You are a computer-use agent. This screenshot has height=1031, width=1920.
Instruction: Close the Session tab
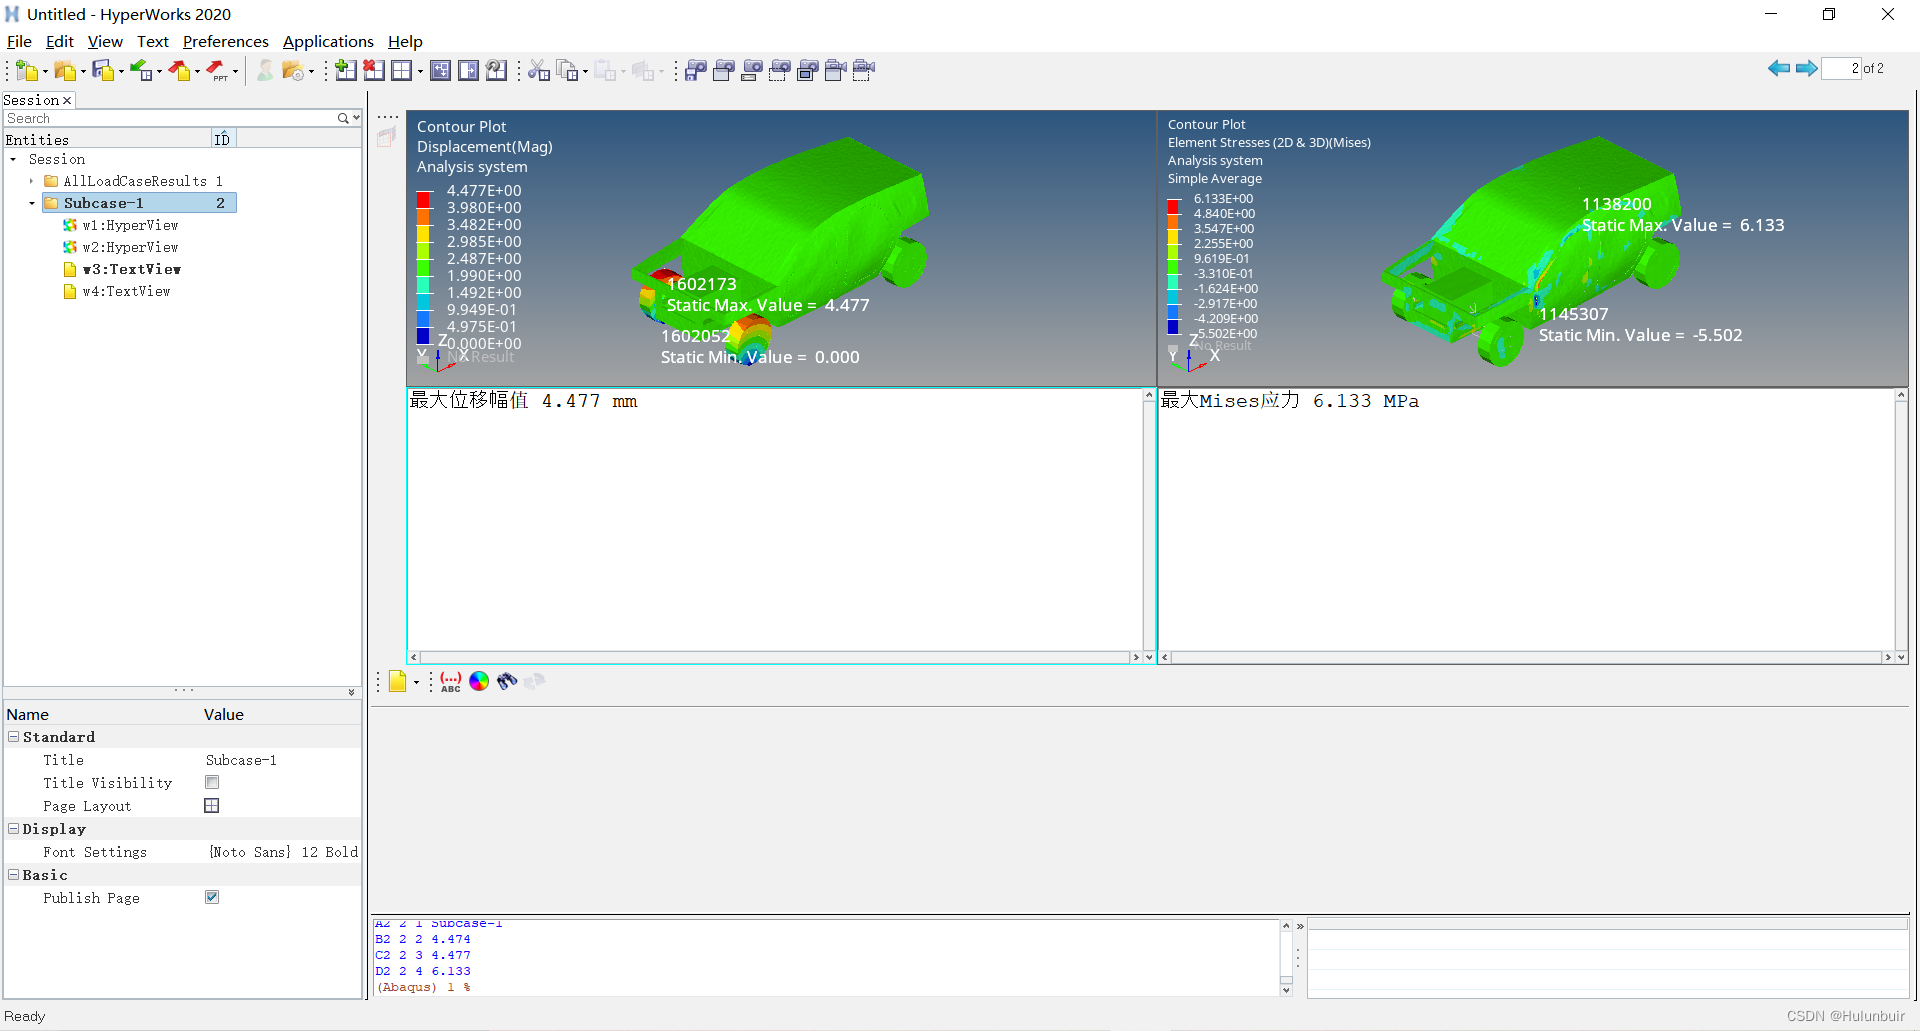tap(67, 100)
